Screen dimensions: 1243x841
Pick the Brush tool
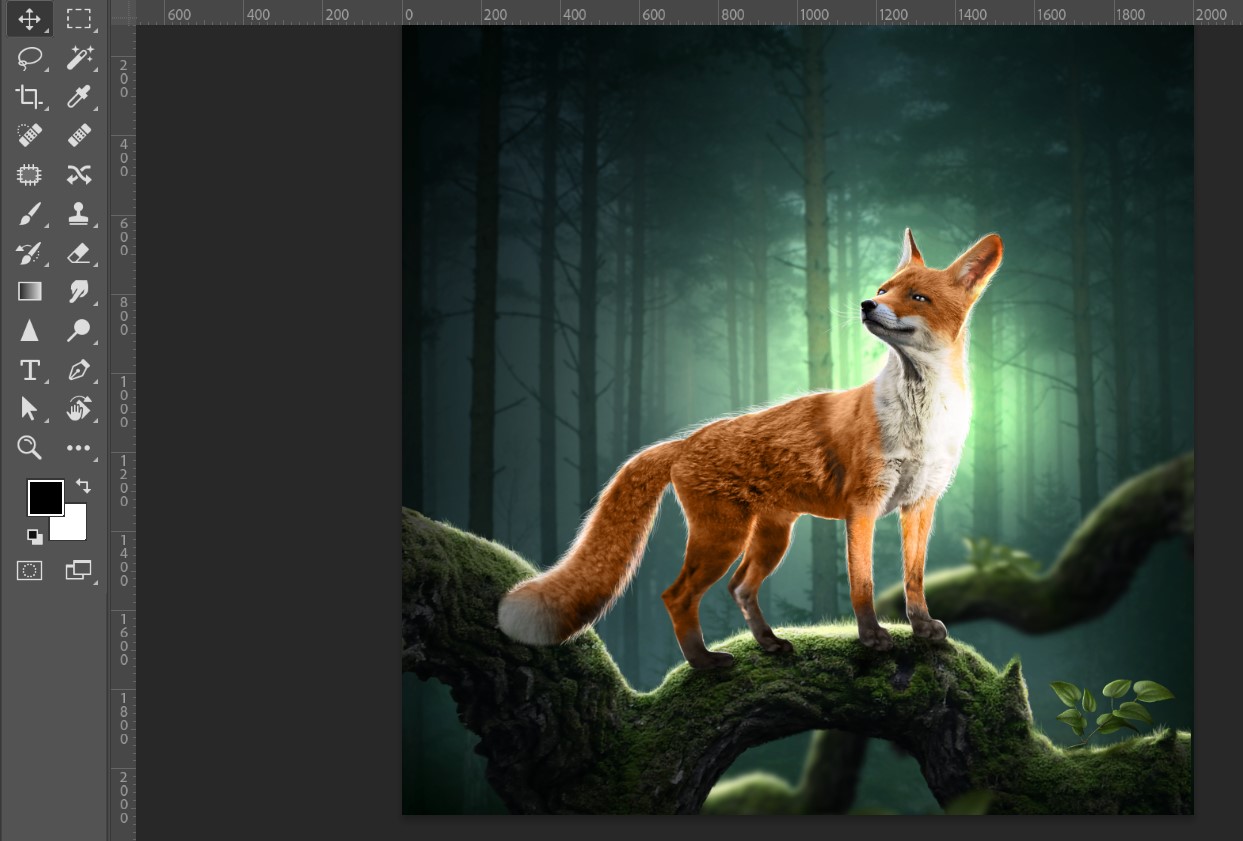tap(30, 214)
